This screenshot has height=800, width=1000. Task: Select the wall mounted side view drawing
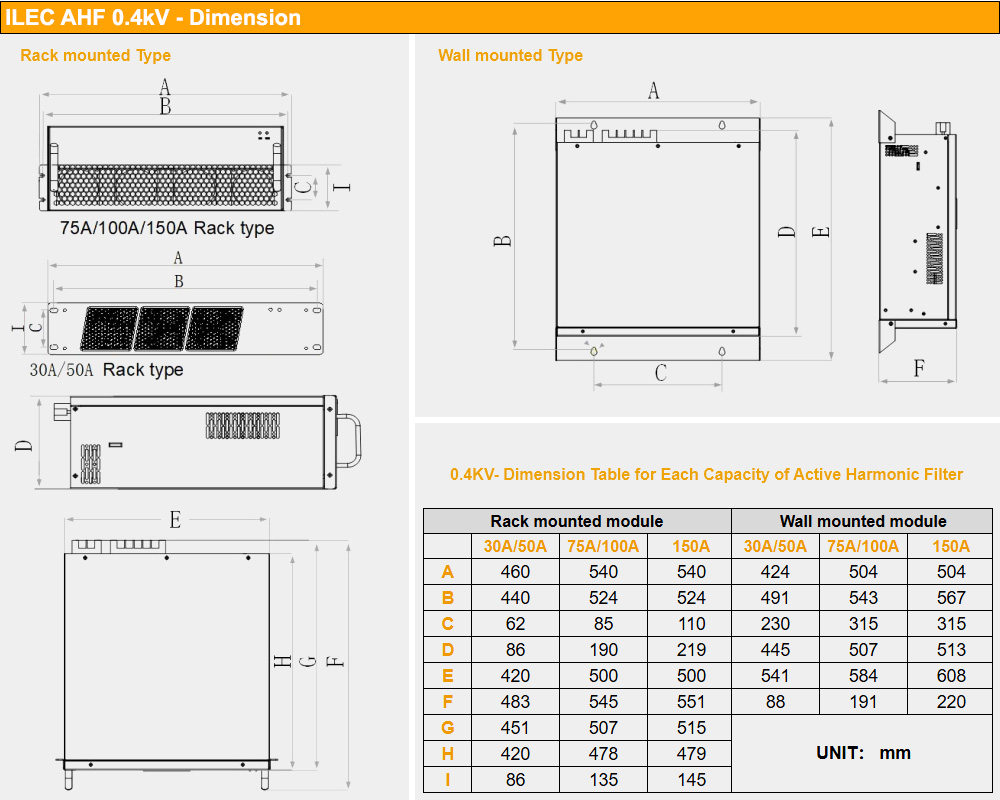[x=917, y=232]
